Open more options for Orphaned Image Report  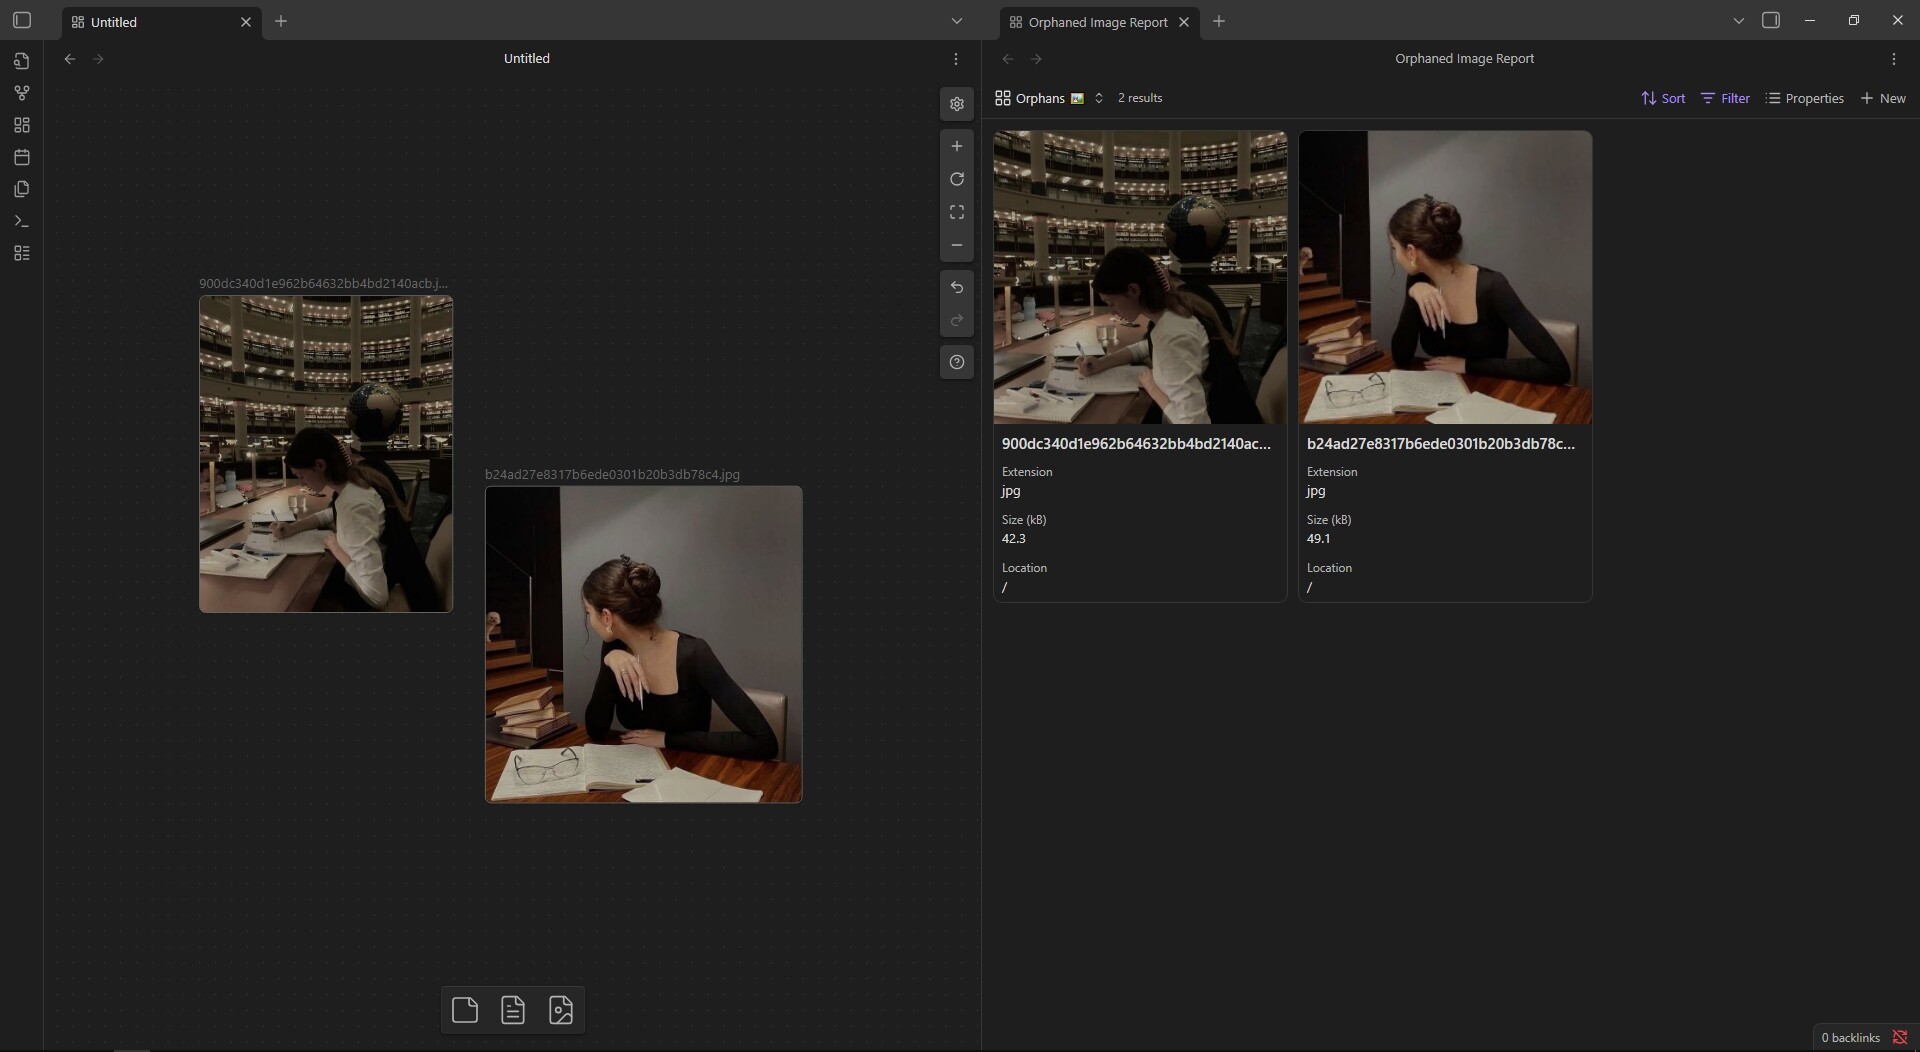[1893, 59]
